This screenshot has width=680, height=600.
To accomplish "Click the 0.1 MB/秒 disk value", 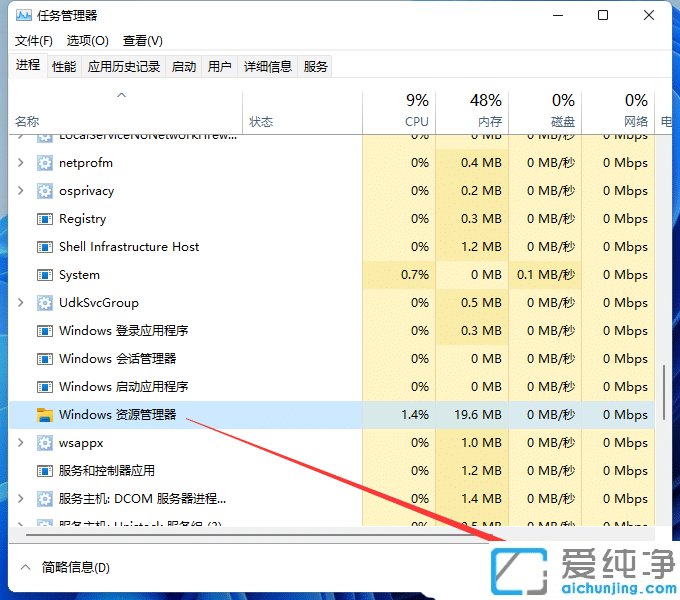I will click(546, 275).
